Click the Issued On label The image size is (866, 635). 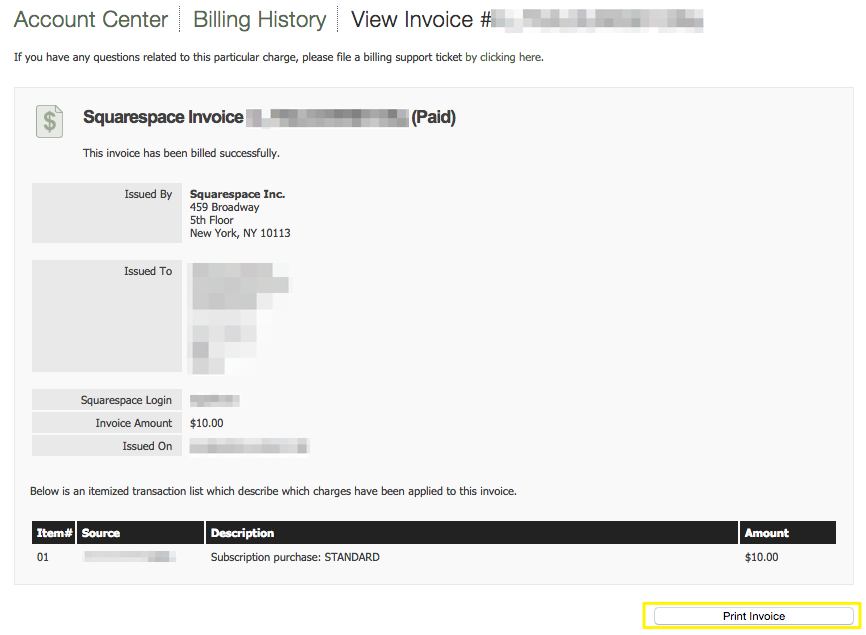[147, 446]
